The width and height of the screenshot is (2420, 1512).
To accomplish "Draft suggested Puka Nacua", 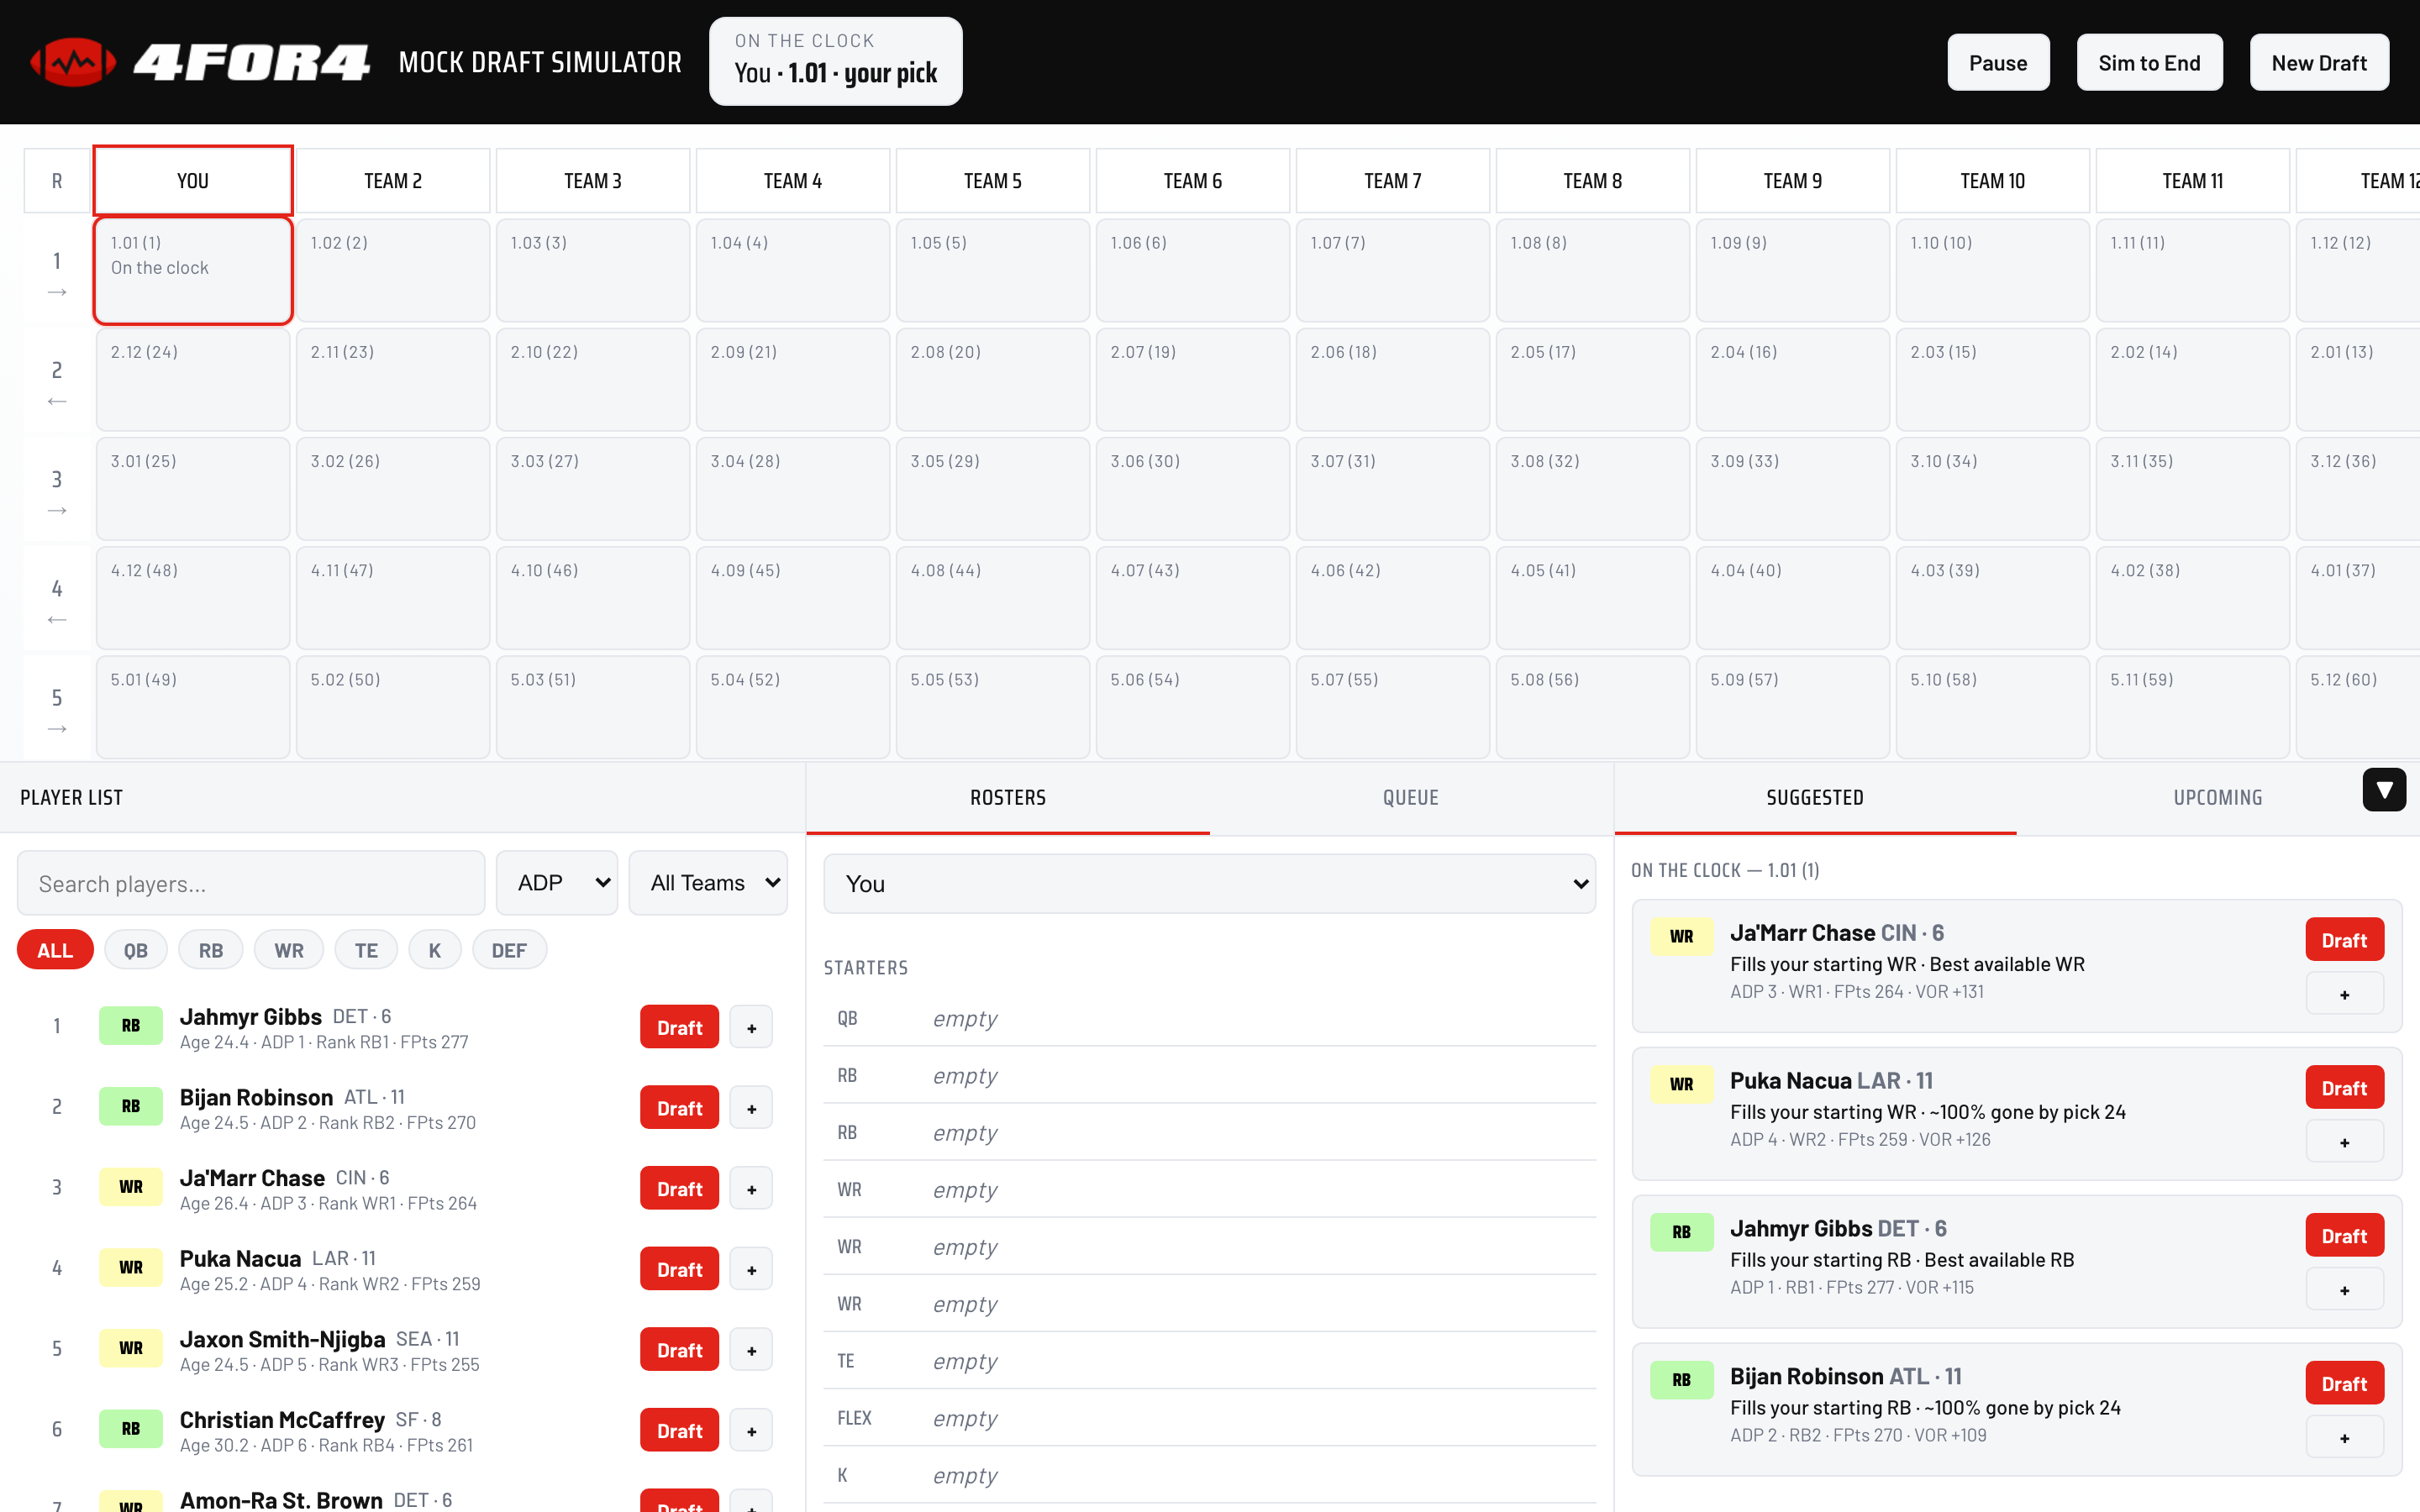I will (x=2344, y=1088).
